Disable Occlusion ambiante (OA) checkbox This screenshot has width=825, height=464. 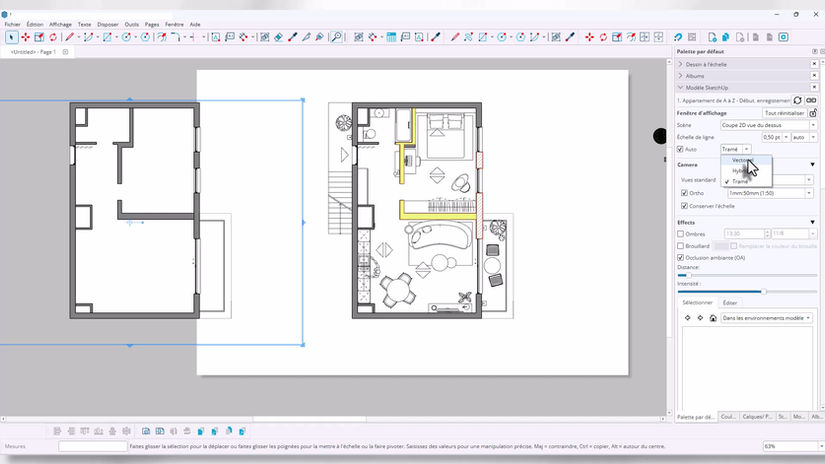tap(680, 258)
